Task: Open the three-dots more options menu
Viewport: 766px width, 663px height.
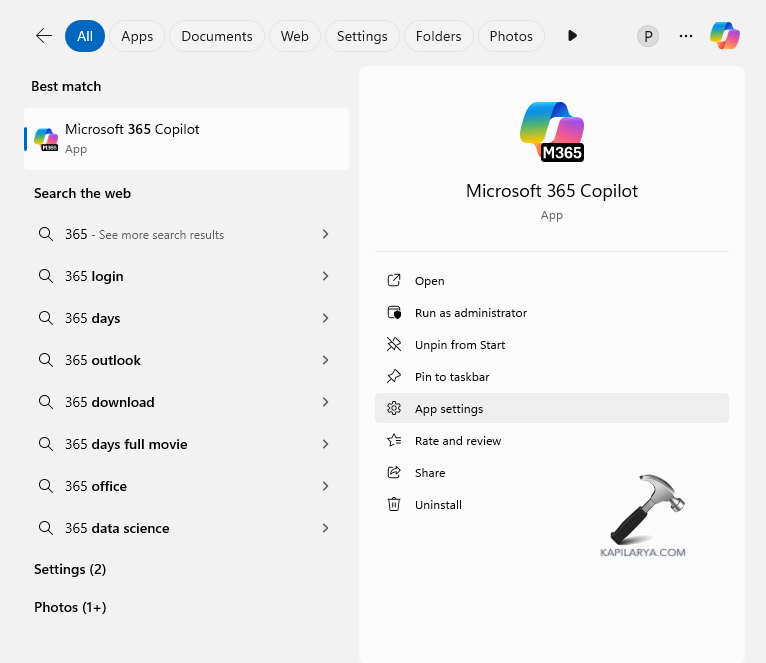Action: coord(686,36)
